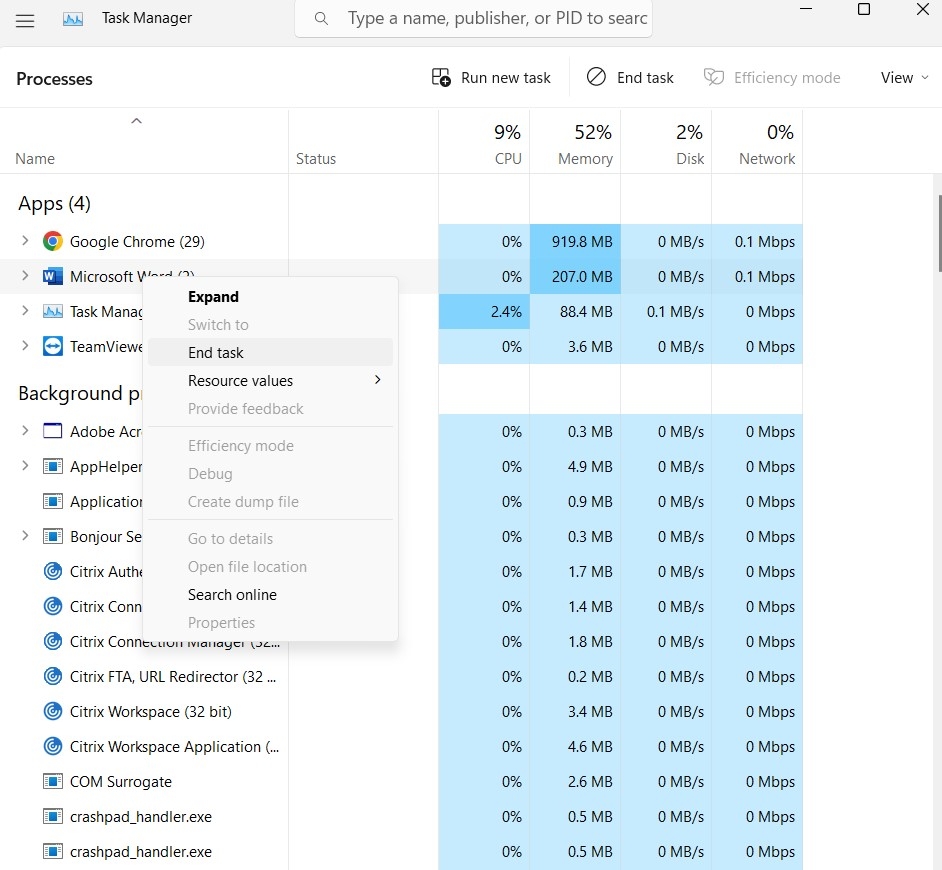Click the COM Surrogate icon
The image size is (942, 870).
(x=53, y=781)
